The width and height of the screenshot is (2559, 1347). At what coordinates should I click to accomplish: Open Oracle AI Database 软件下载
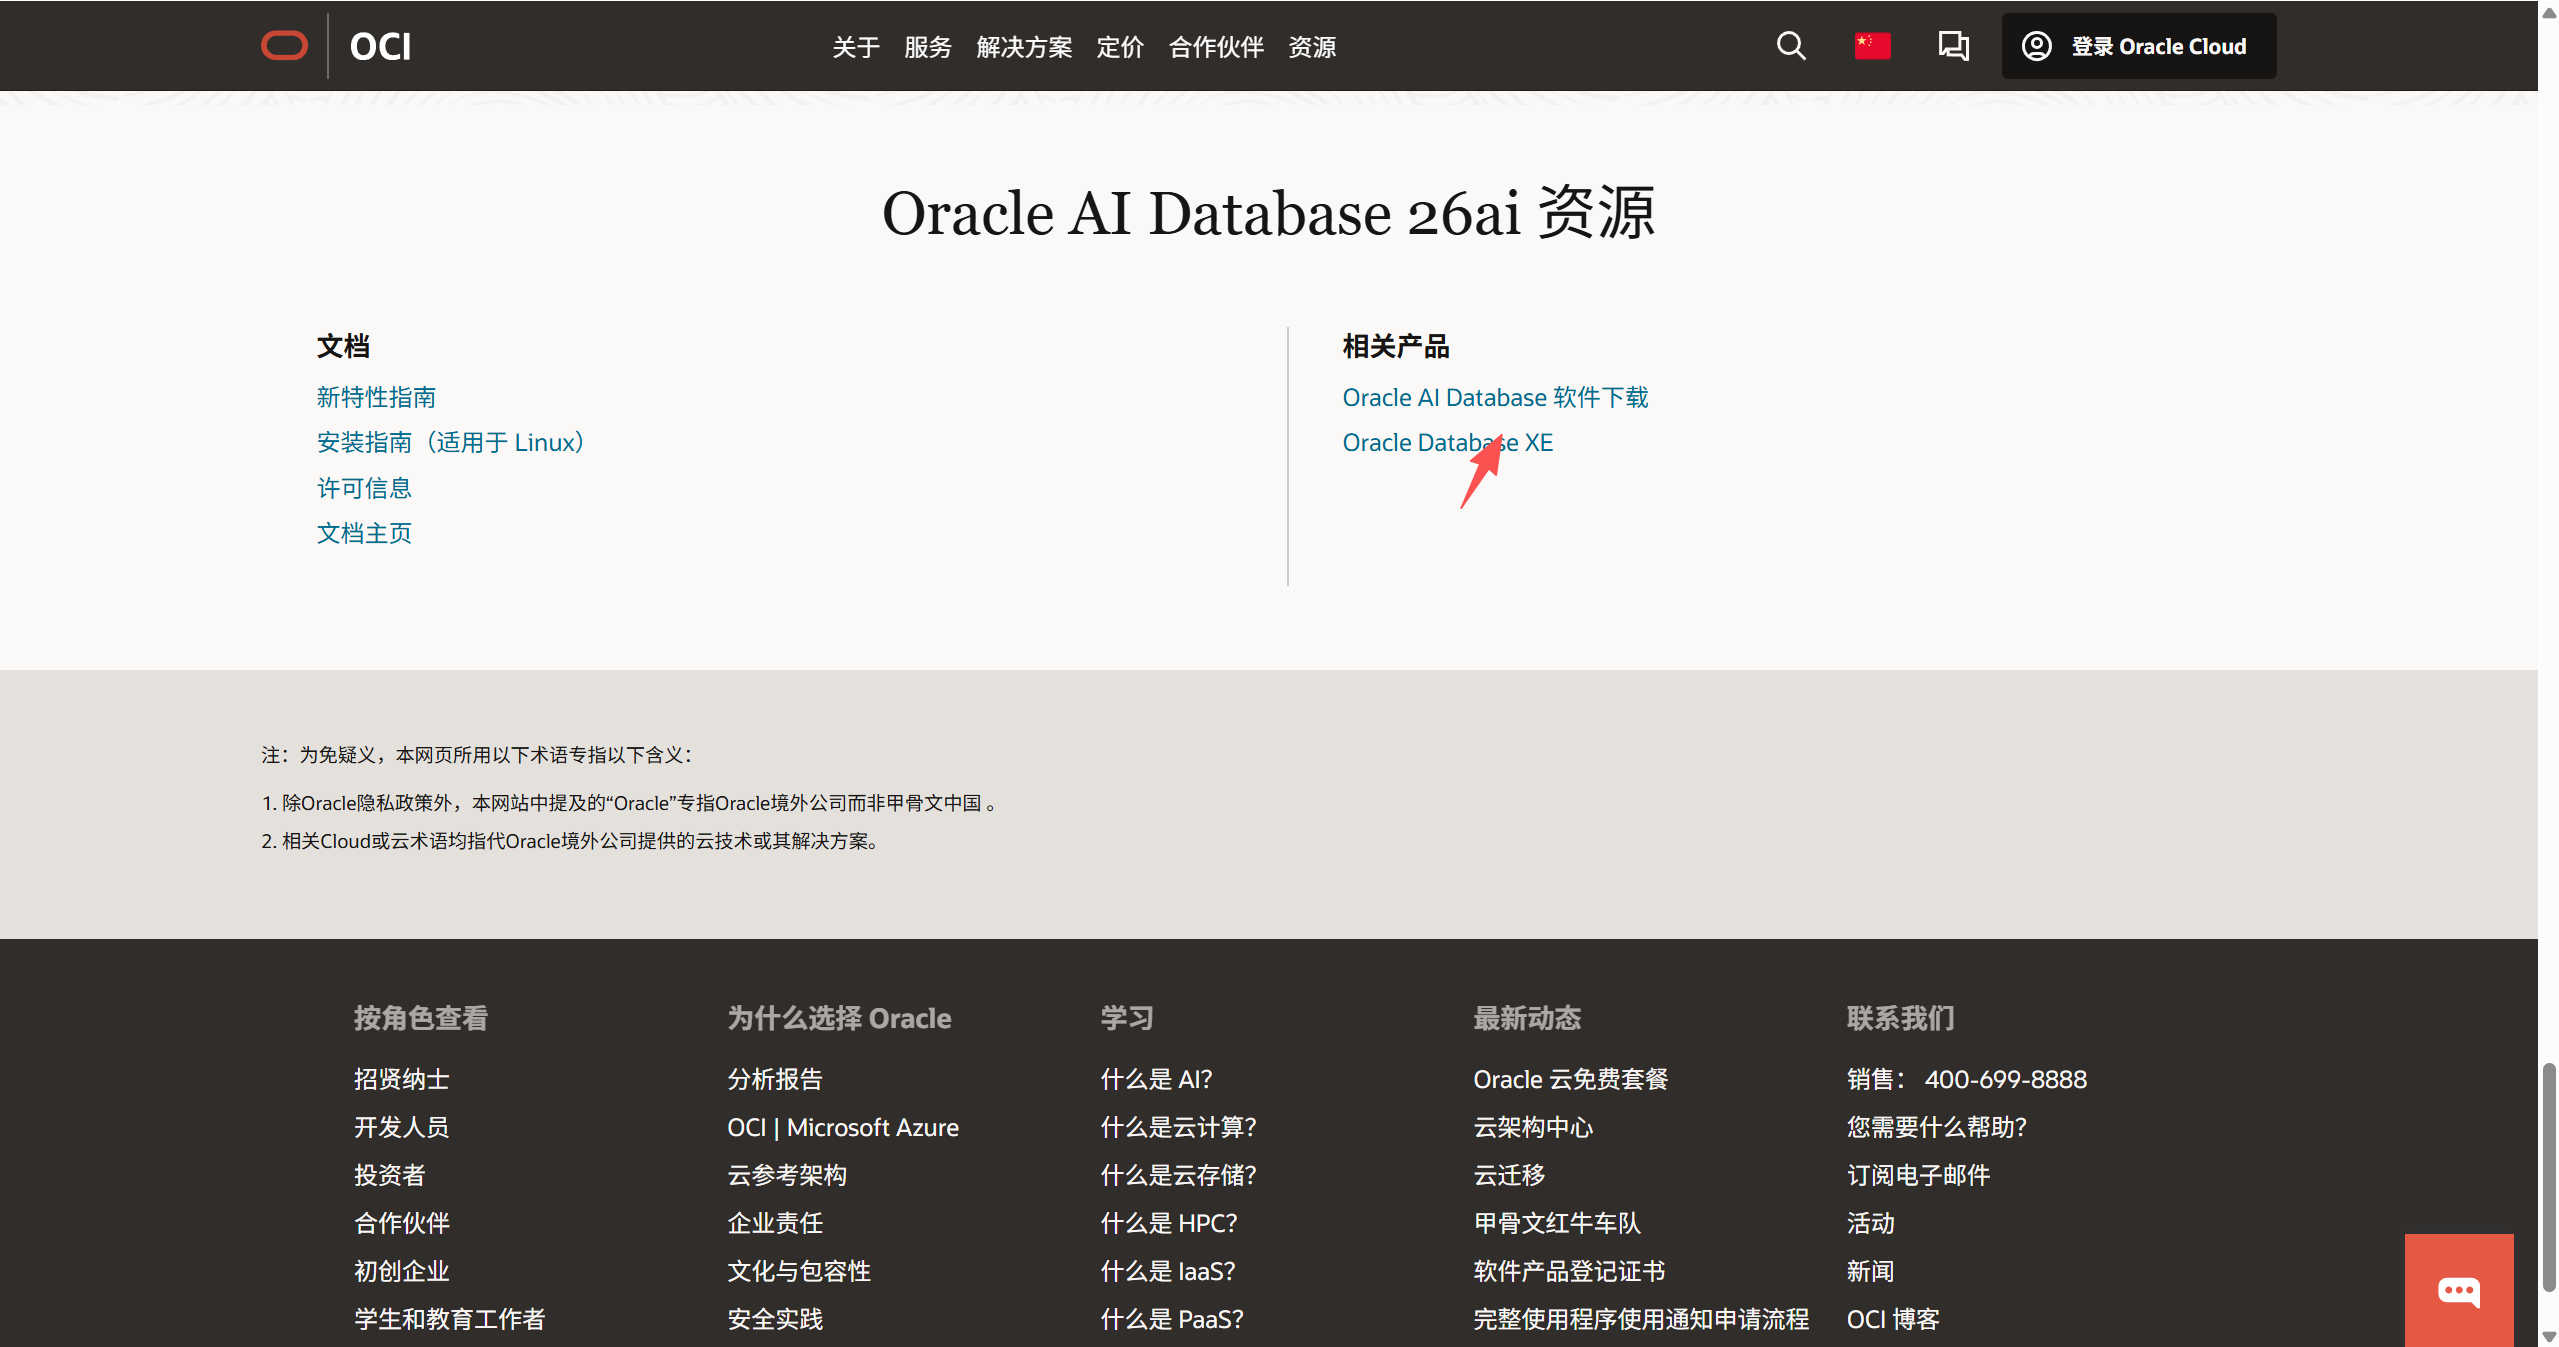click(x=1495, y=397)
